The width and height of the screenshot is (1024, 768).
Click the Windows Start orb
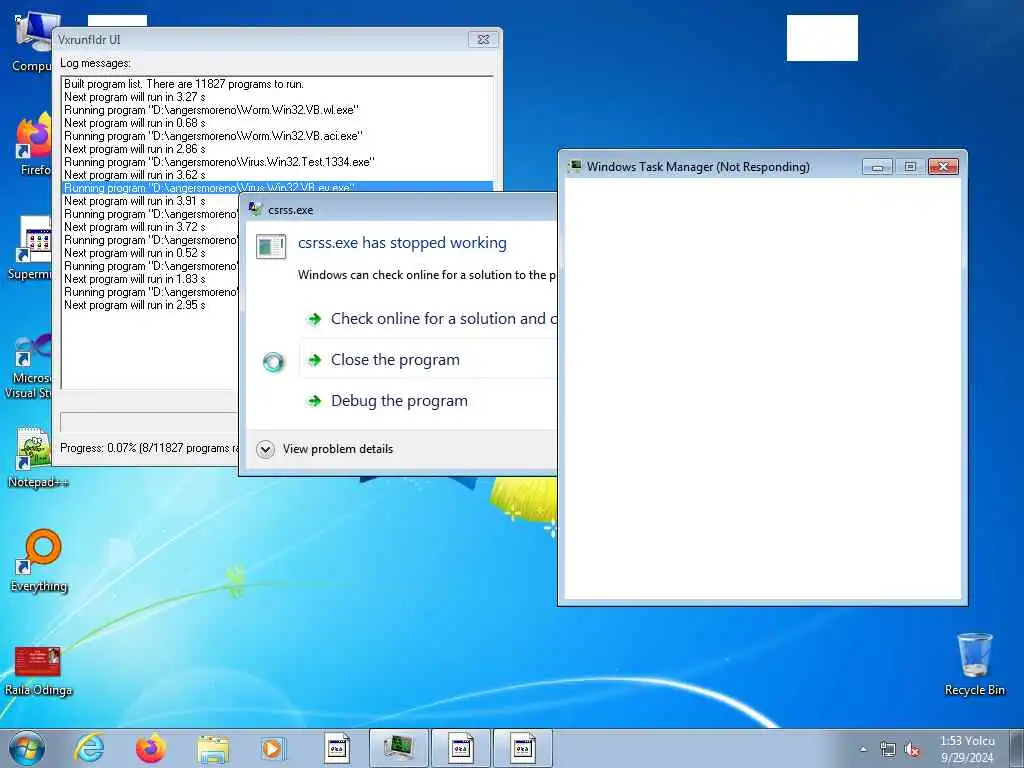coord(27,748)
